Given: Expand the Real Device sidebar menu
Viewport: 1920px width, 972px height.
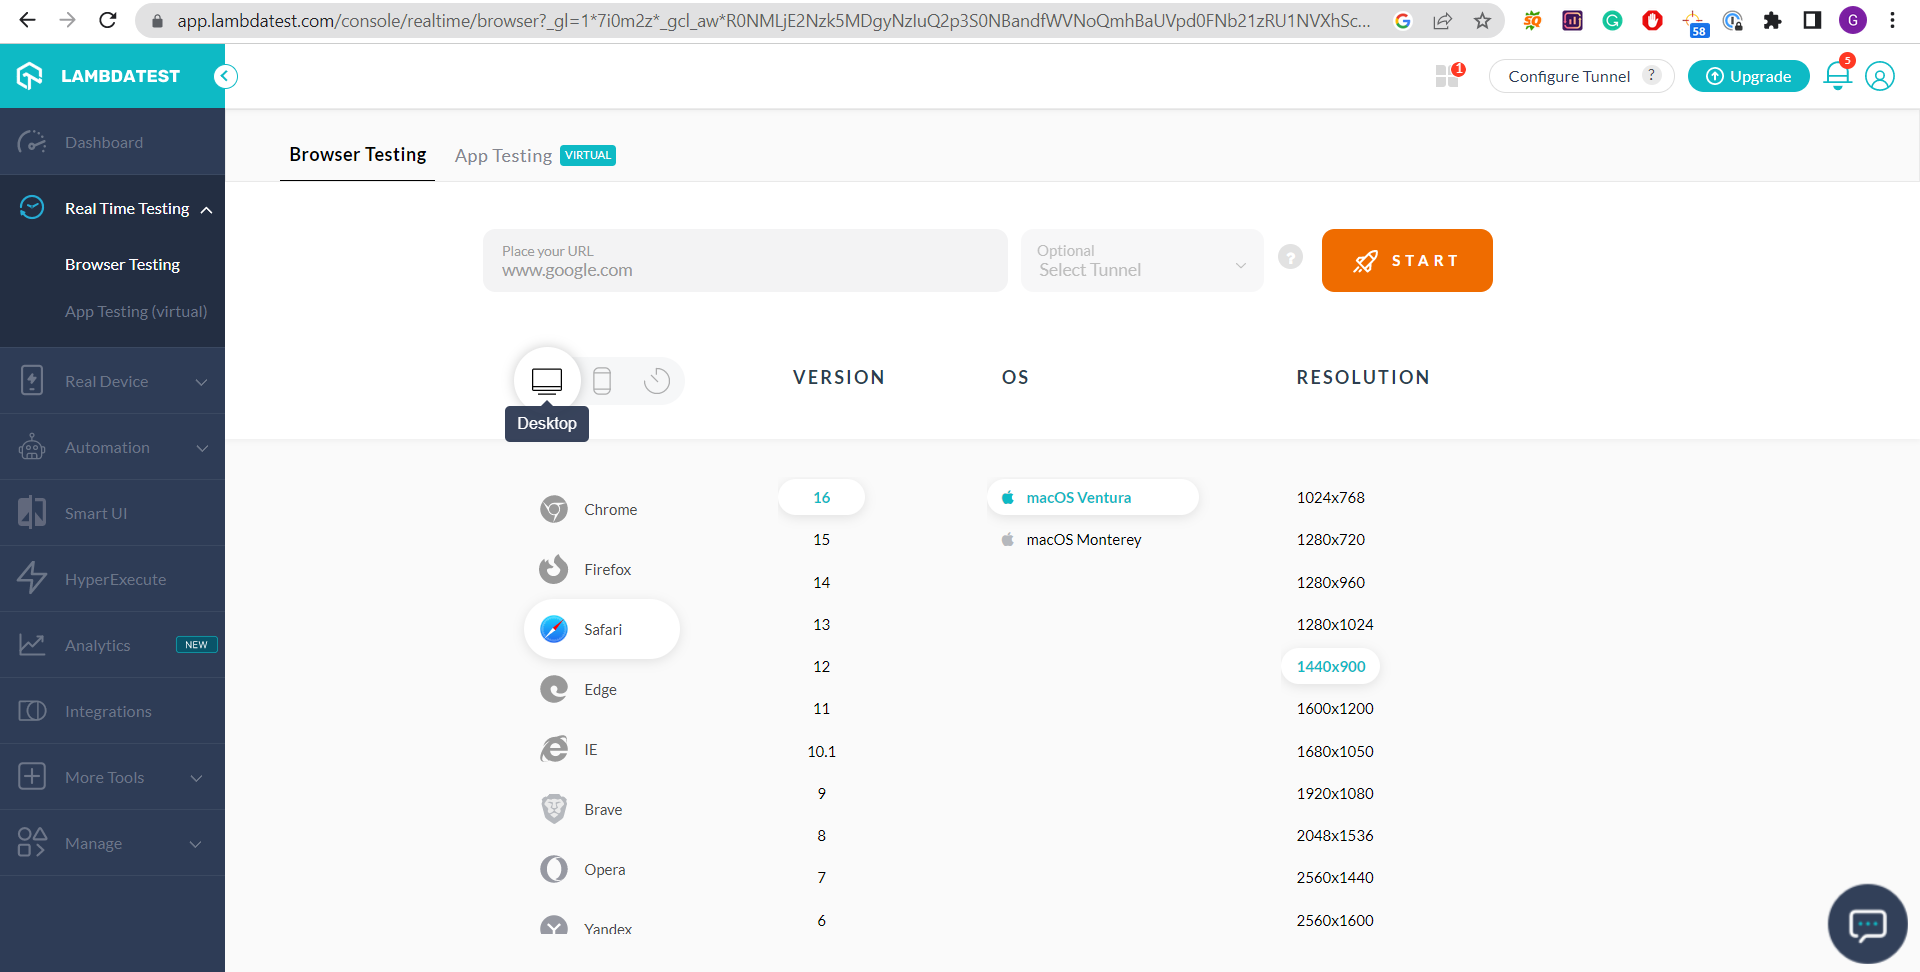Looking at the screenshot, I should pyautogui.click(x=112, y=381).
